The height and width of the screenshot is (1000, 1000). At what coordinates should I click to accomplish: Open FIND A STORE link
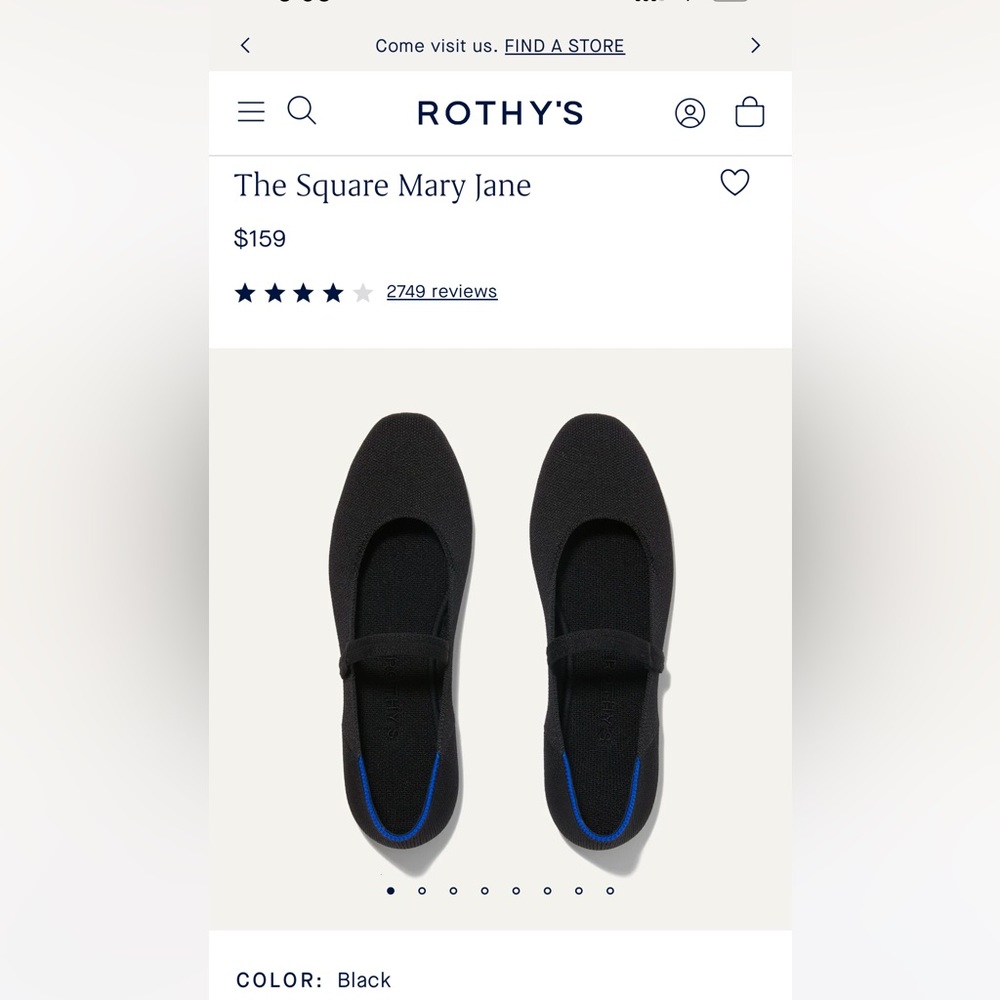pyautogui.click(x=565, y=45)
